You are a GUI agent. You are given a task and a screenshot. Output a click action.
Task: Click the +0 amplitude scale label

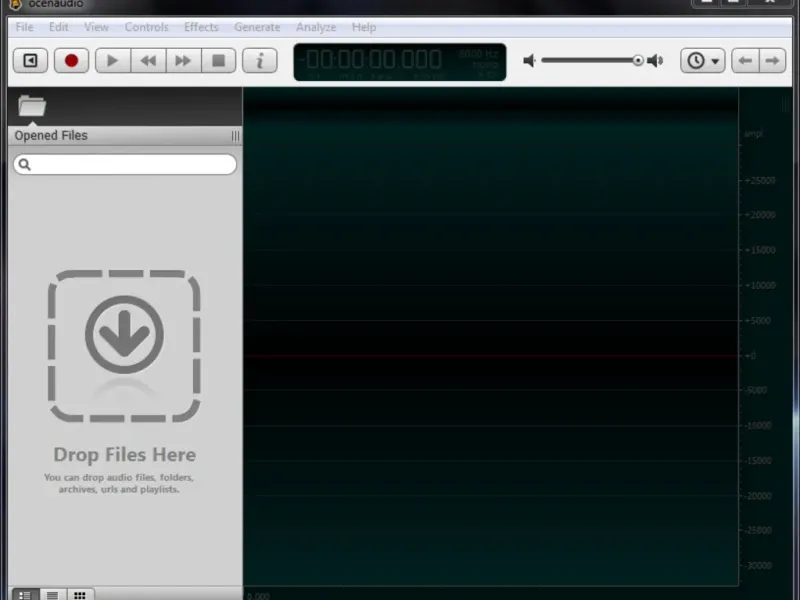(750, 356)
